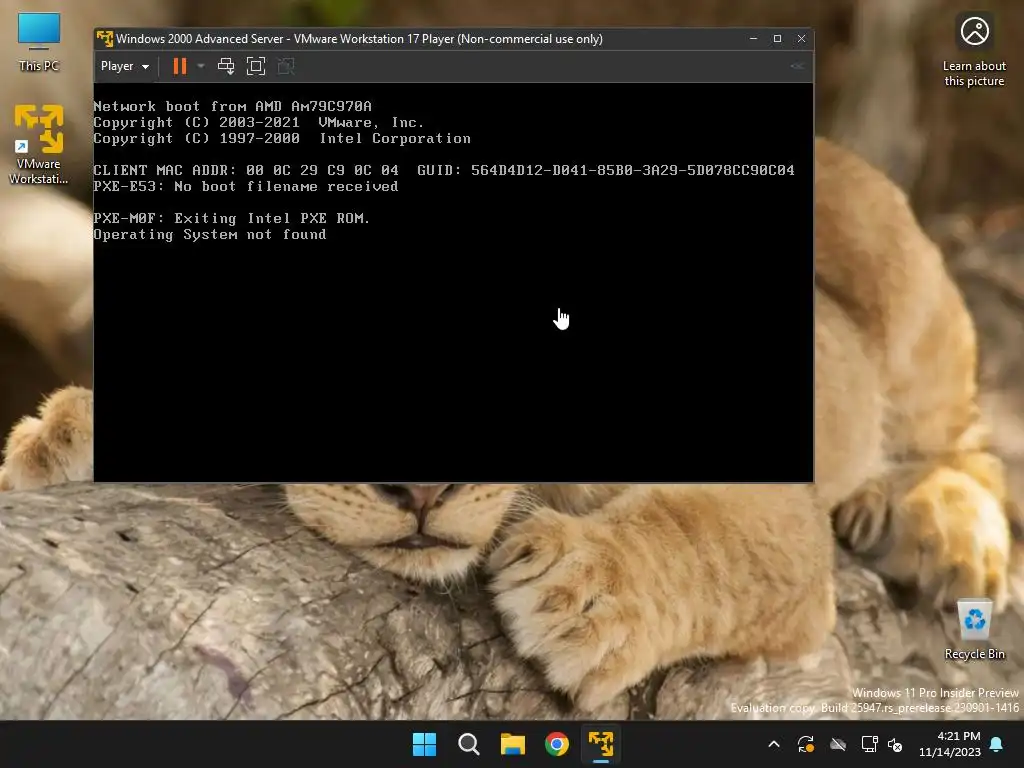Open Learn about this picture icon
The height and width of the screenshot is (768, 1024).
point(974,50)
